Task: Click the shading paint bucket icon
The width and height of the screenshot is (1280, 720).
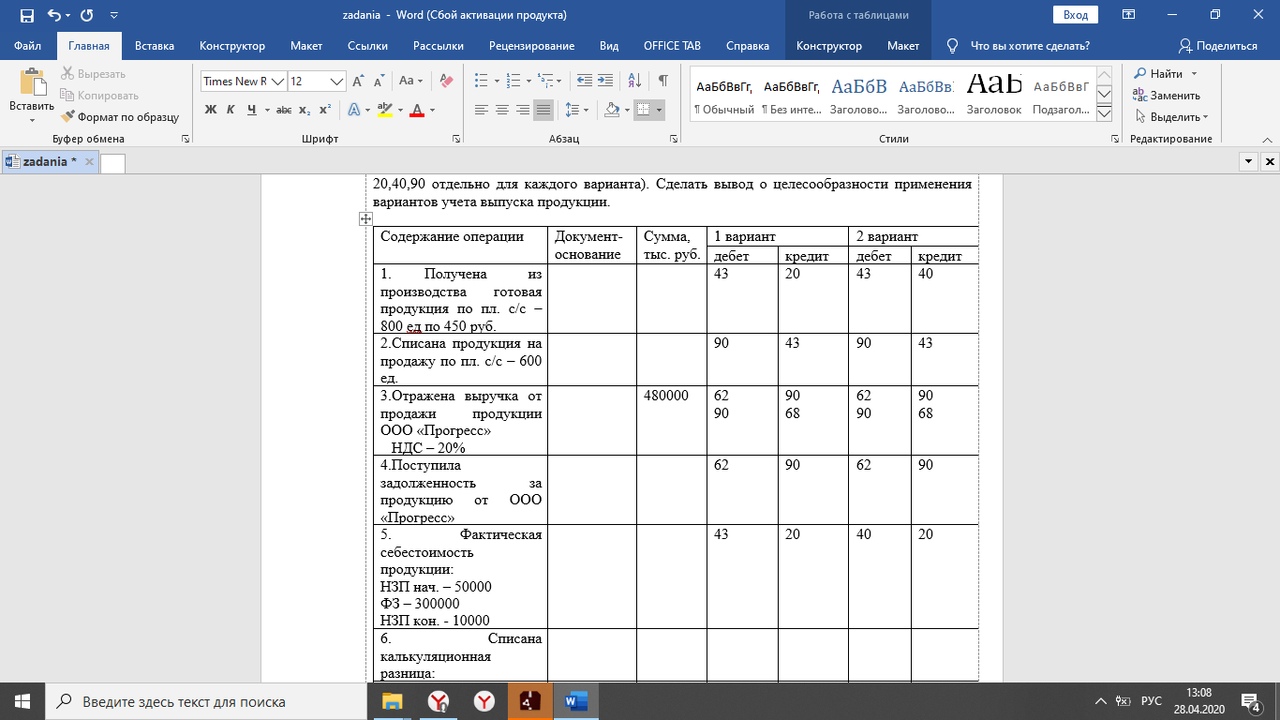Action: [612, 110]
